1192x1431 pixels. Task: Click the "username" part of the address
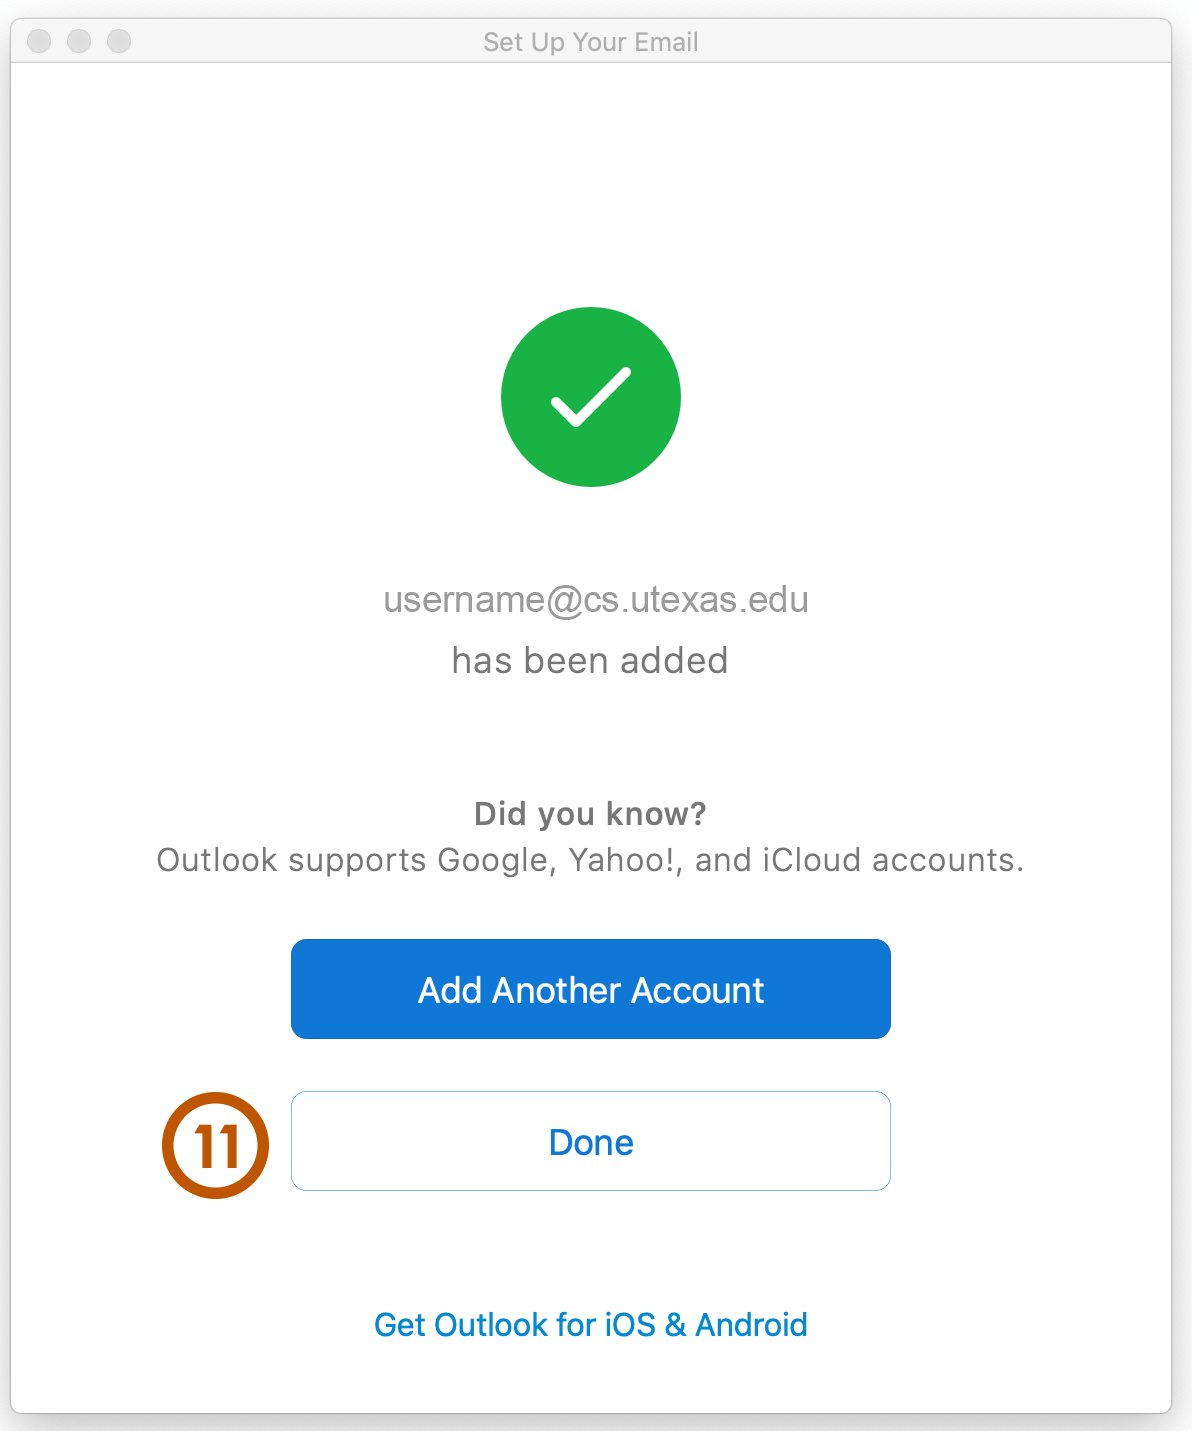pyautogui.click(x=464, y=600)
